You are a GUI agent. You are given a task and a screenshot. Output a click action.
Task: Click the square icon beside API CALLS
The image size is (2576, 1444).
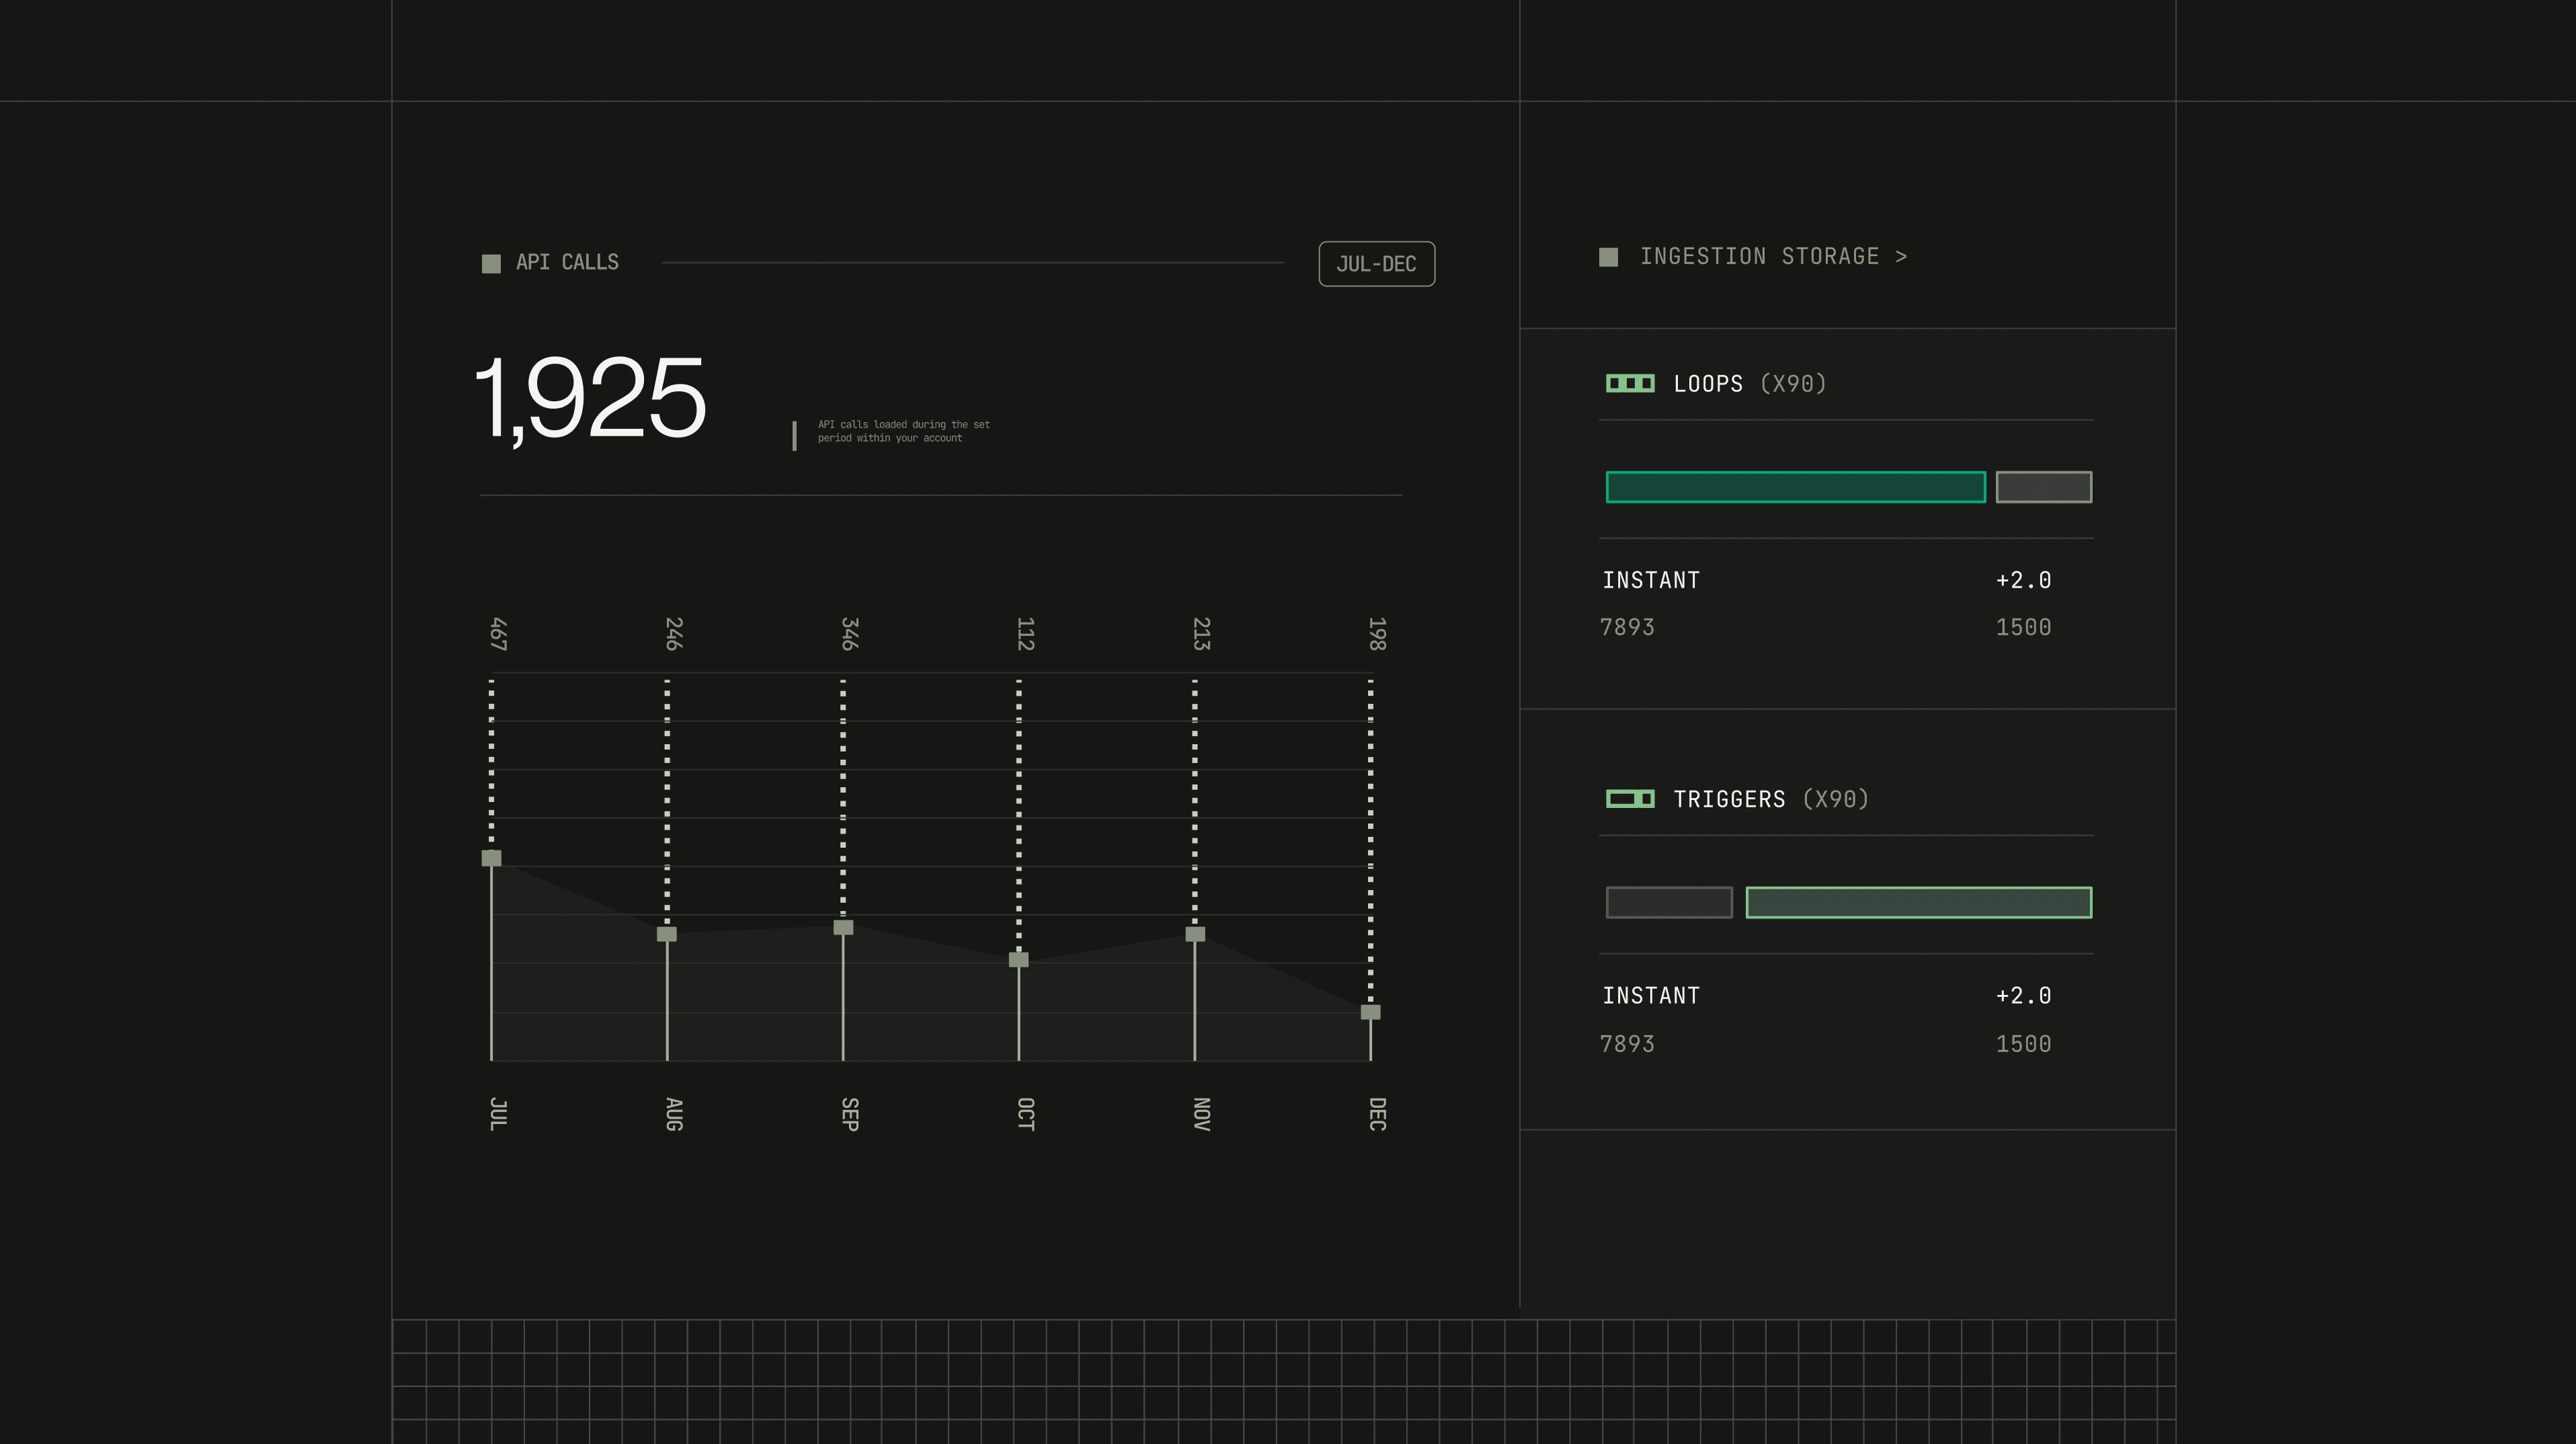click(x=491, y=263)
